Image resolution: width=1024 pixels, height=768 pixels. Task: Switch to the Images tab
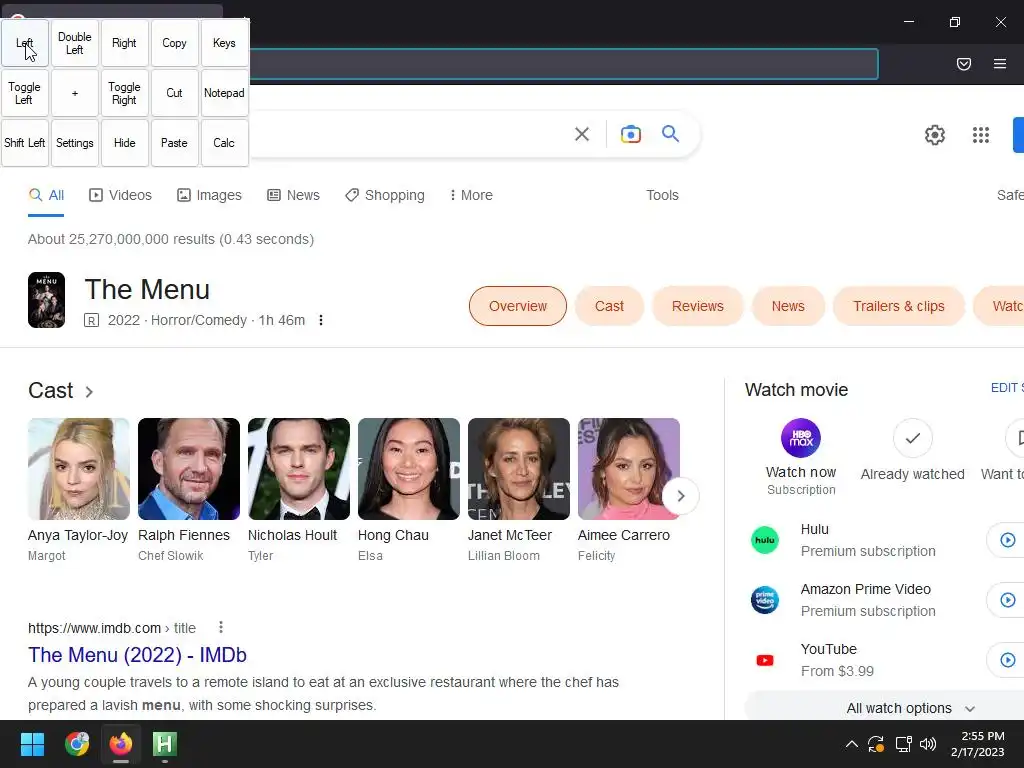pyautogui.click(x=209, y=195)
